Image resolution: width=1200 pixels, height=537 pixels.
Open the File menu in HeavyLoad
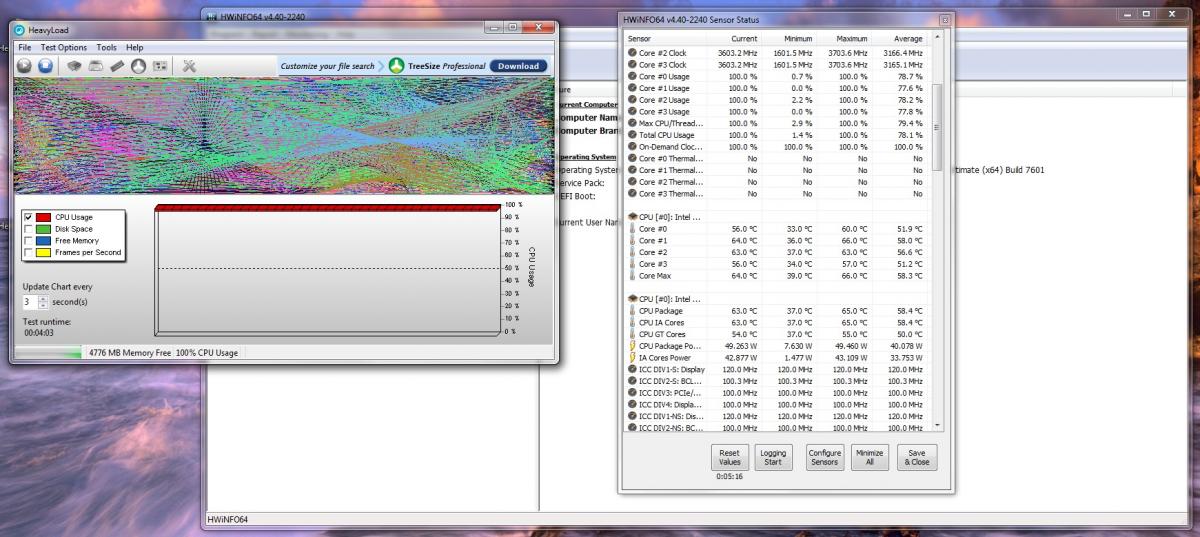(24, 47)
